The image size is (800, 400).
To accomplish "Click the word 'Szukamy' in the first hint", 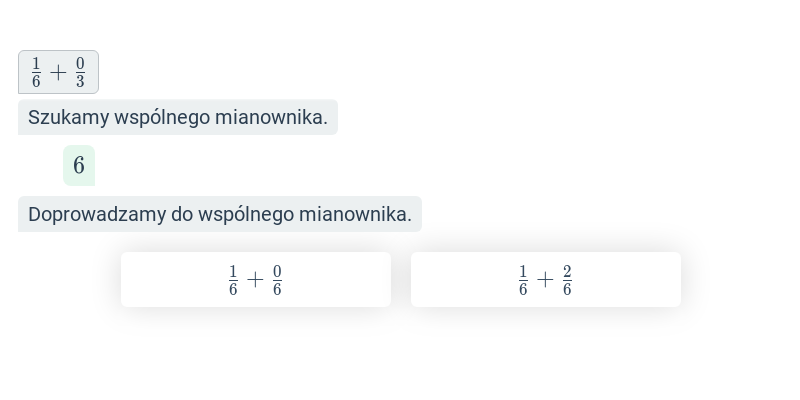I will pyautogui.click(x=69, y=118).
